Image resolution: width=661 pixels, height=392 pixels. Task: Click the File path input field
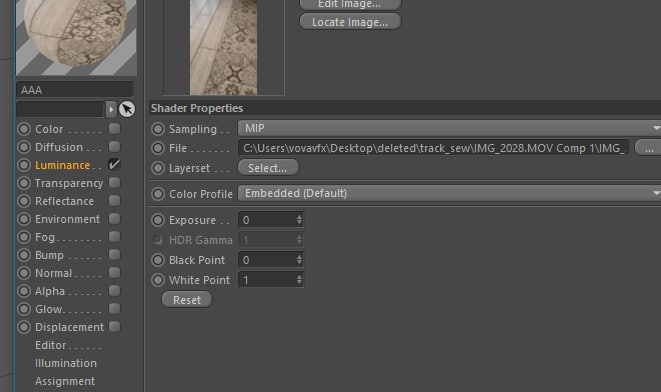(x=434, y=148)
